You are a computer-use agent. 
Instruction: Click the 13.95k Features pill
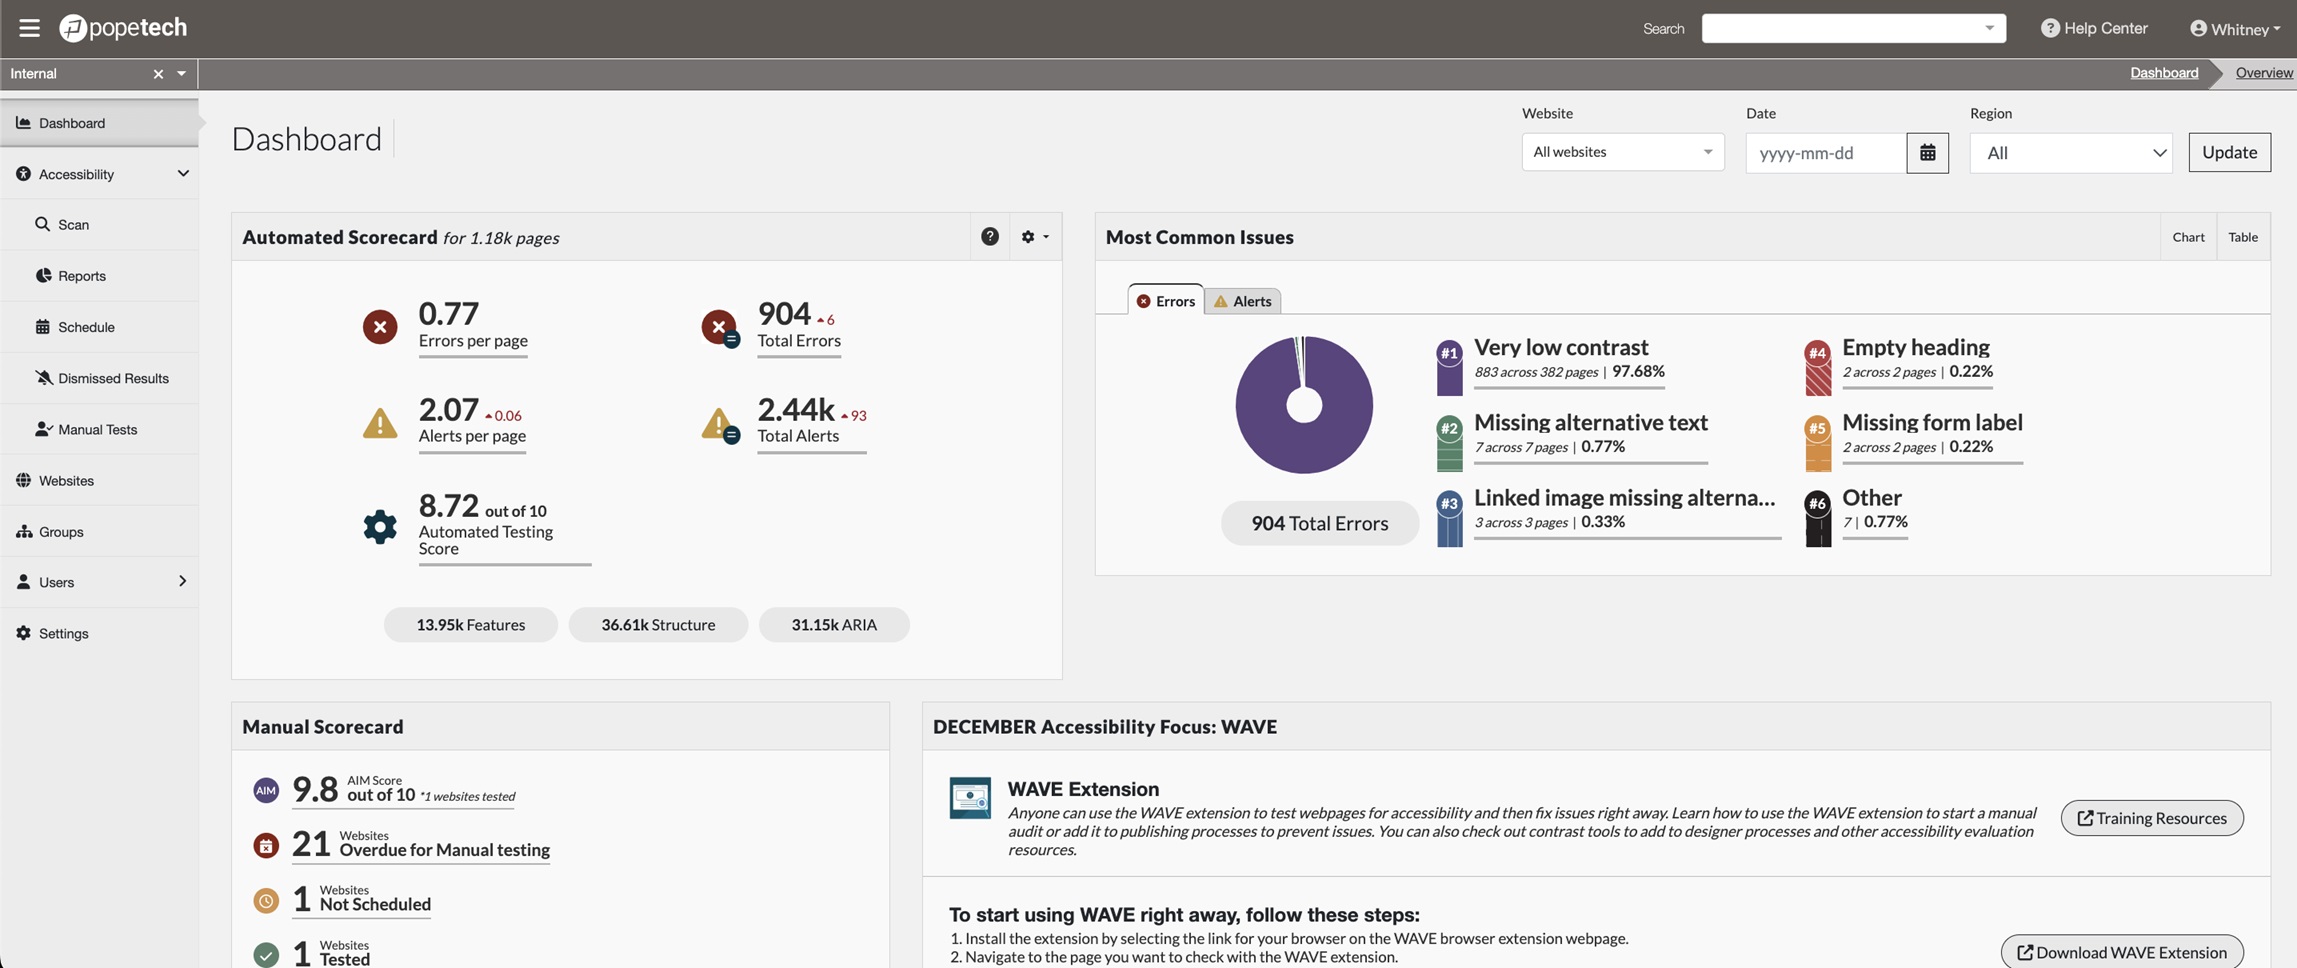(471, 625)
